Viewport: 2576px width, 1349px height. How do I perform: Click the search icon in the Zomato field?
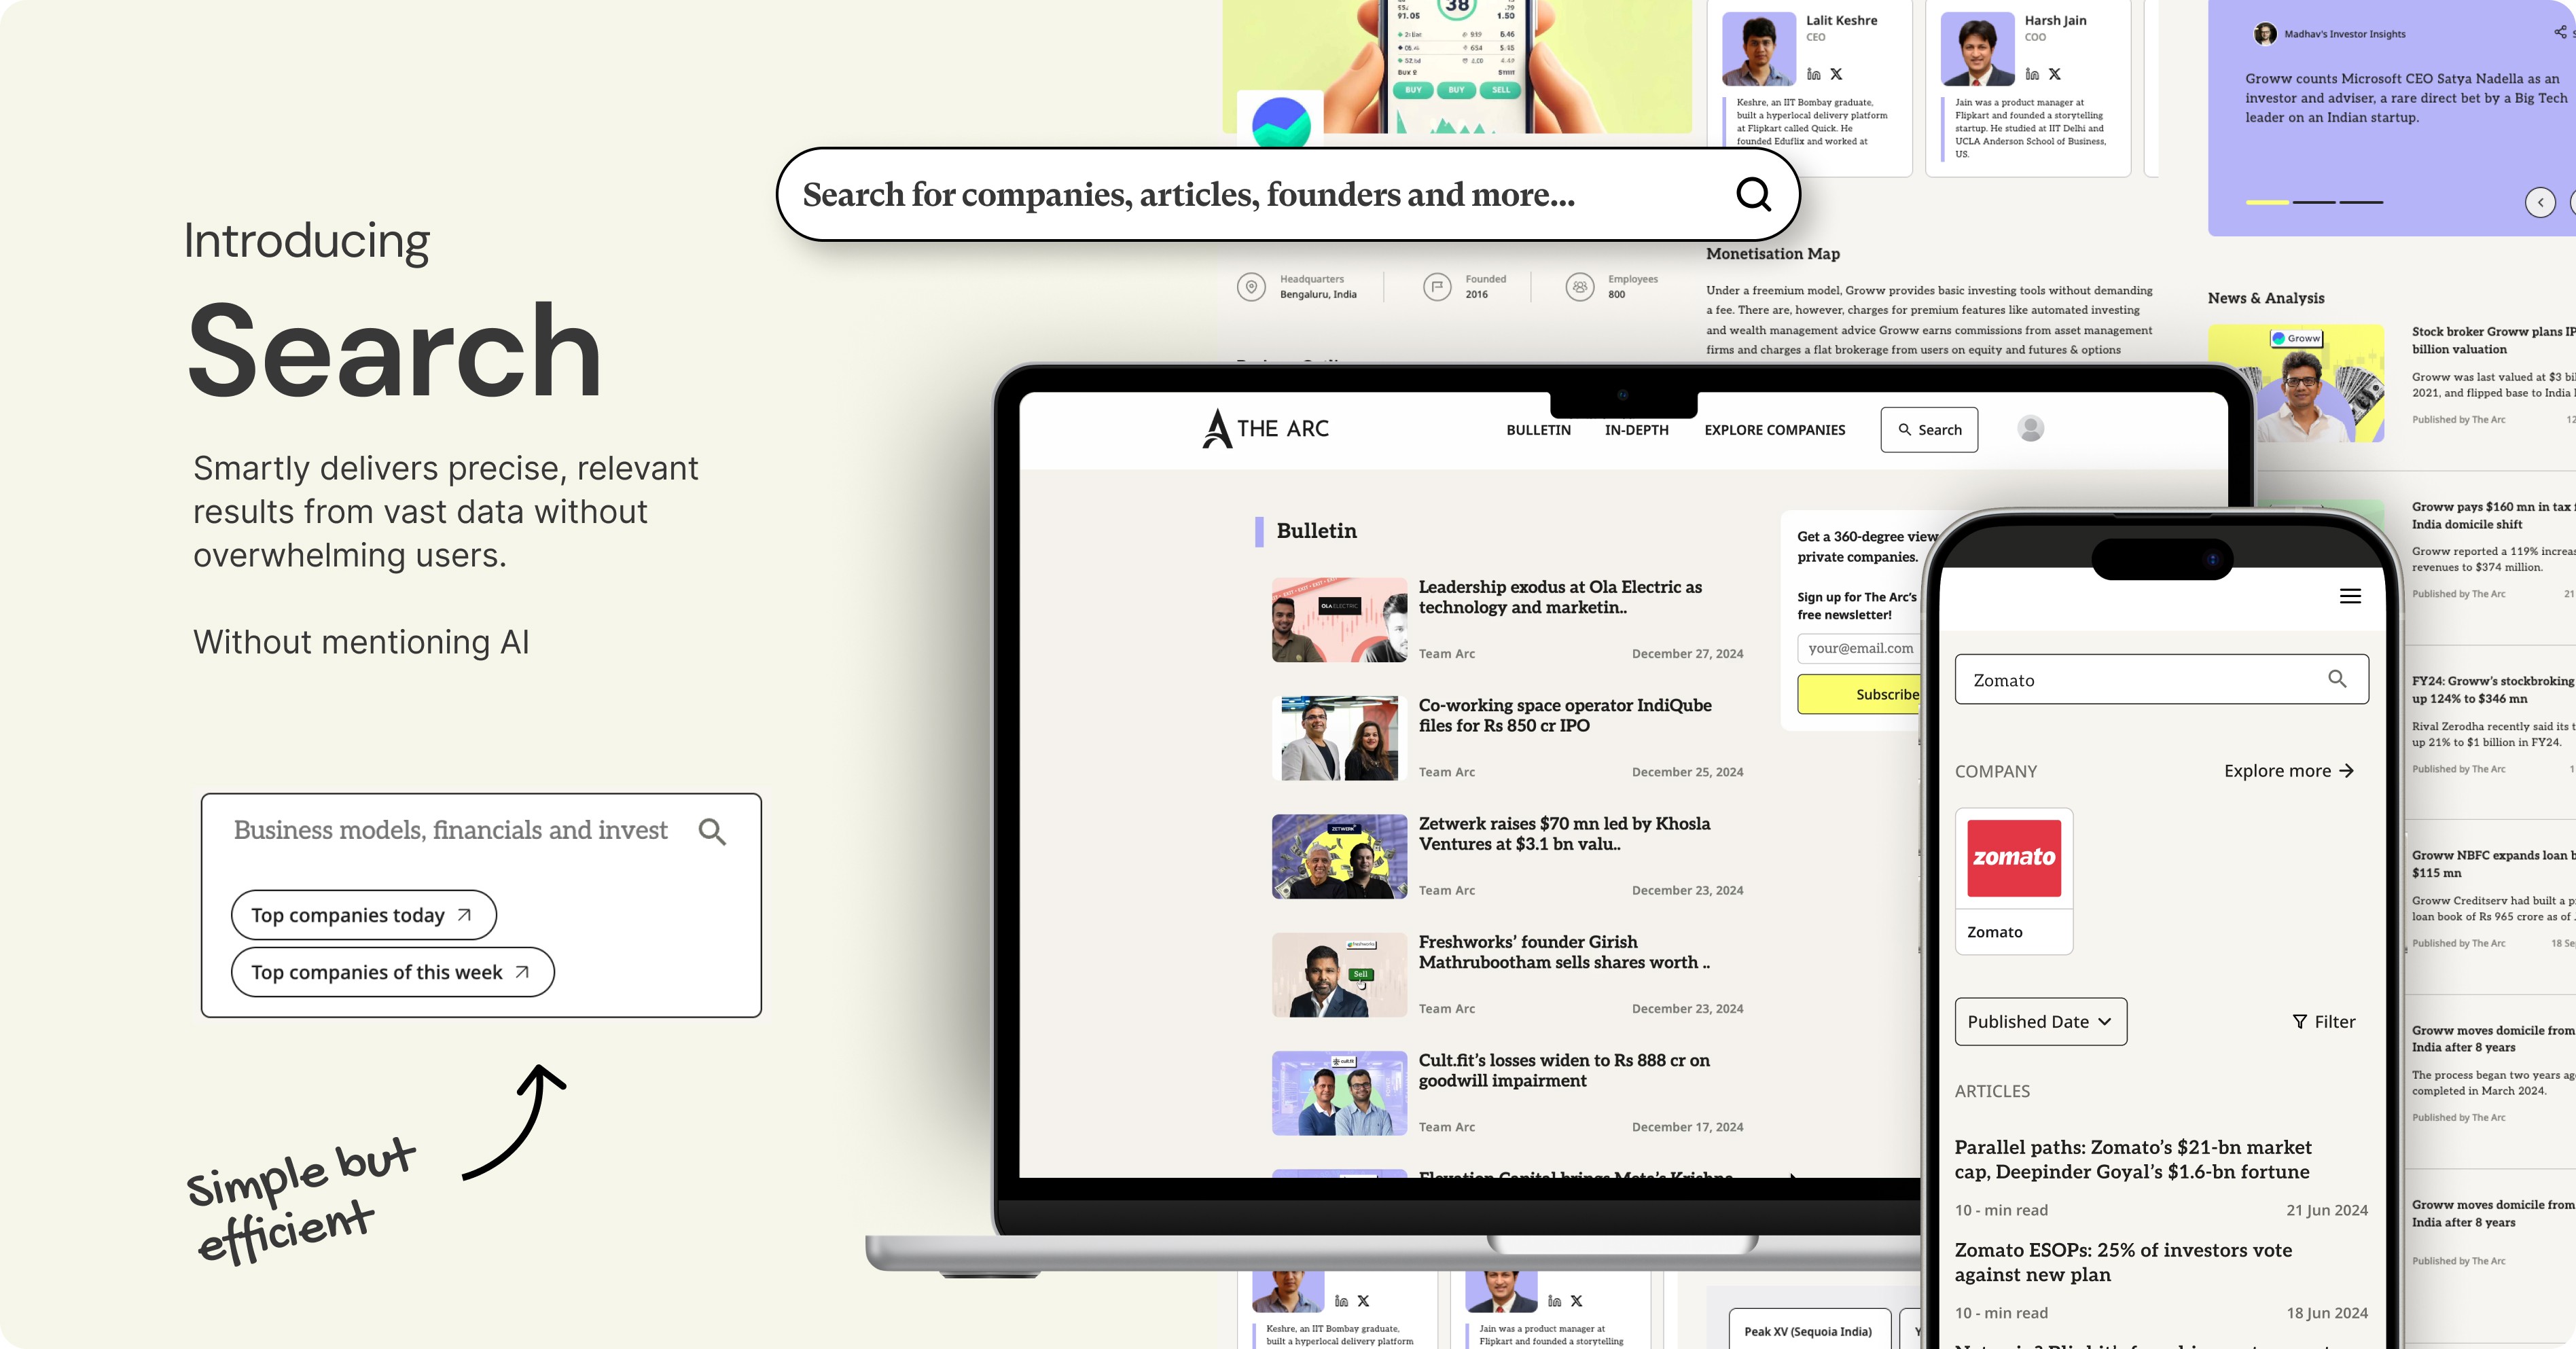point(2337,679)
